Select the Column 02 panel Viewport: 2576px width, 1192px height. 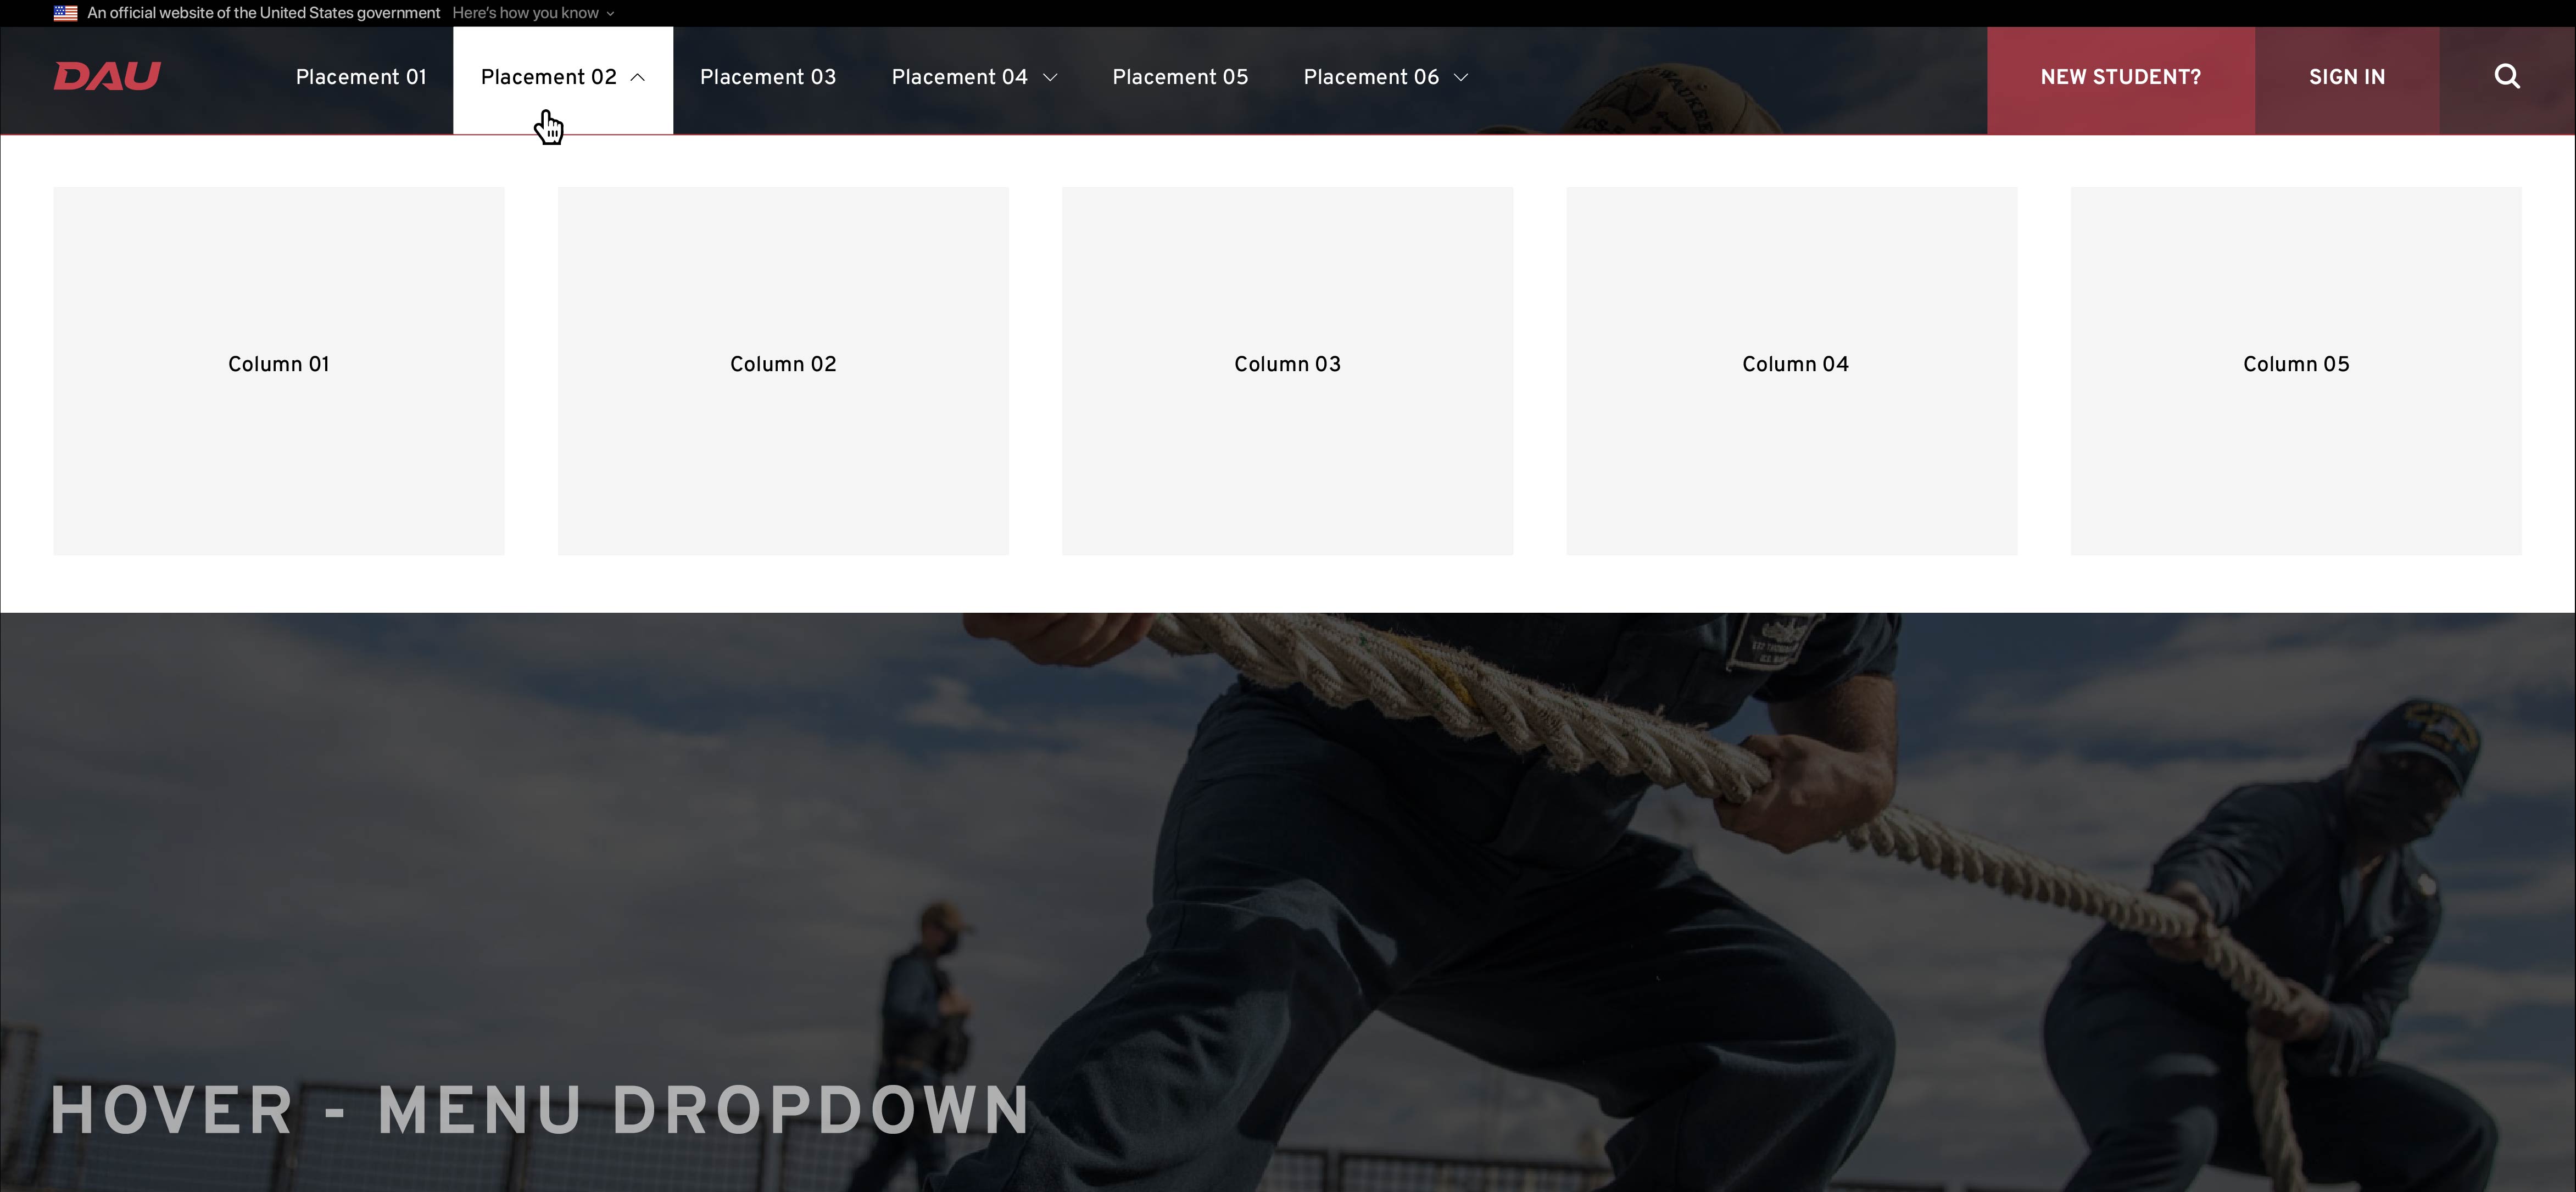click(783, 371)
